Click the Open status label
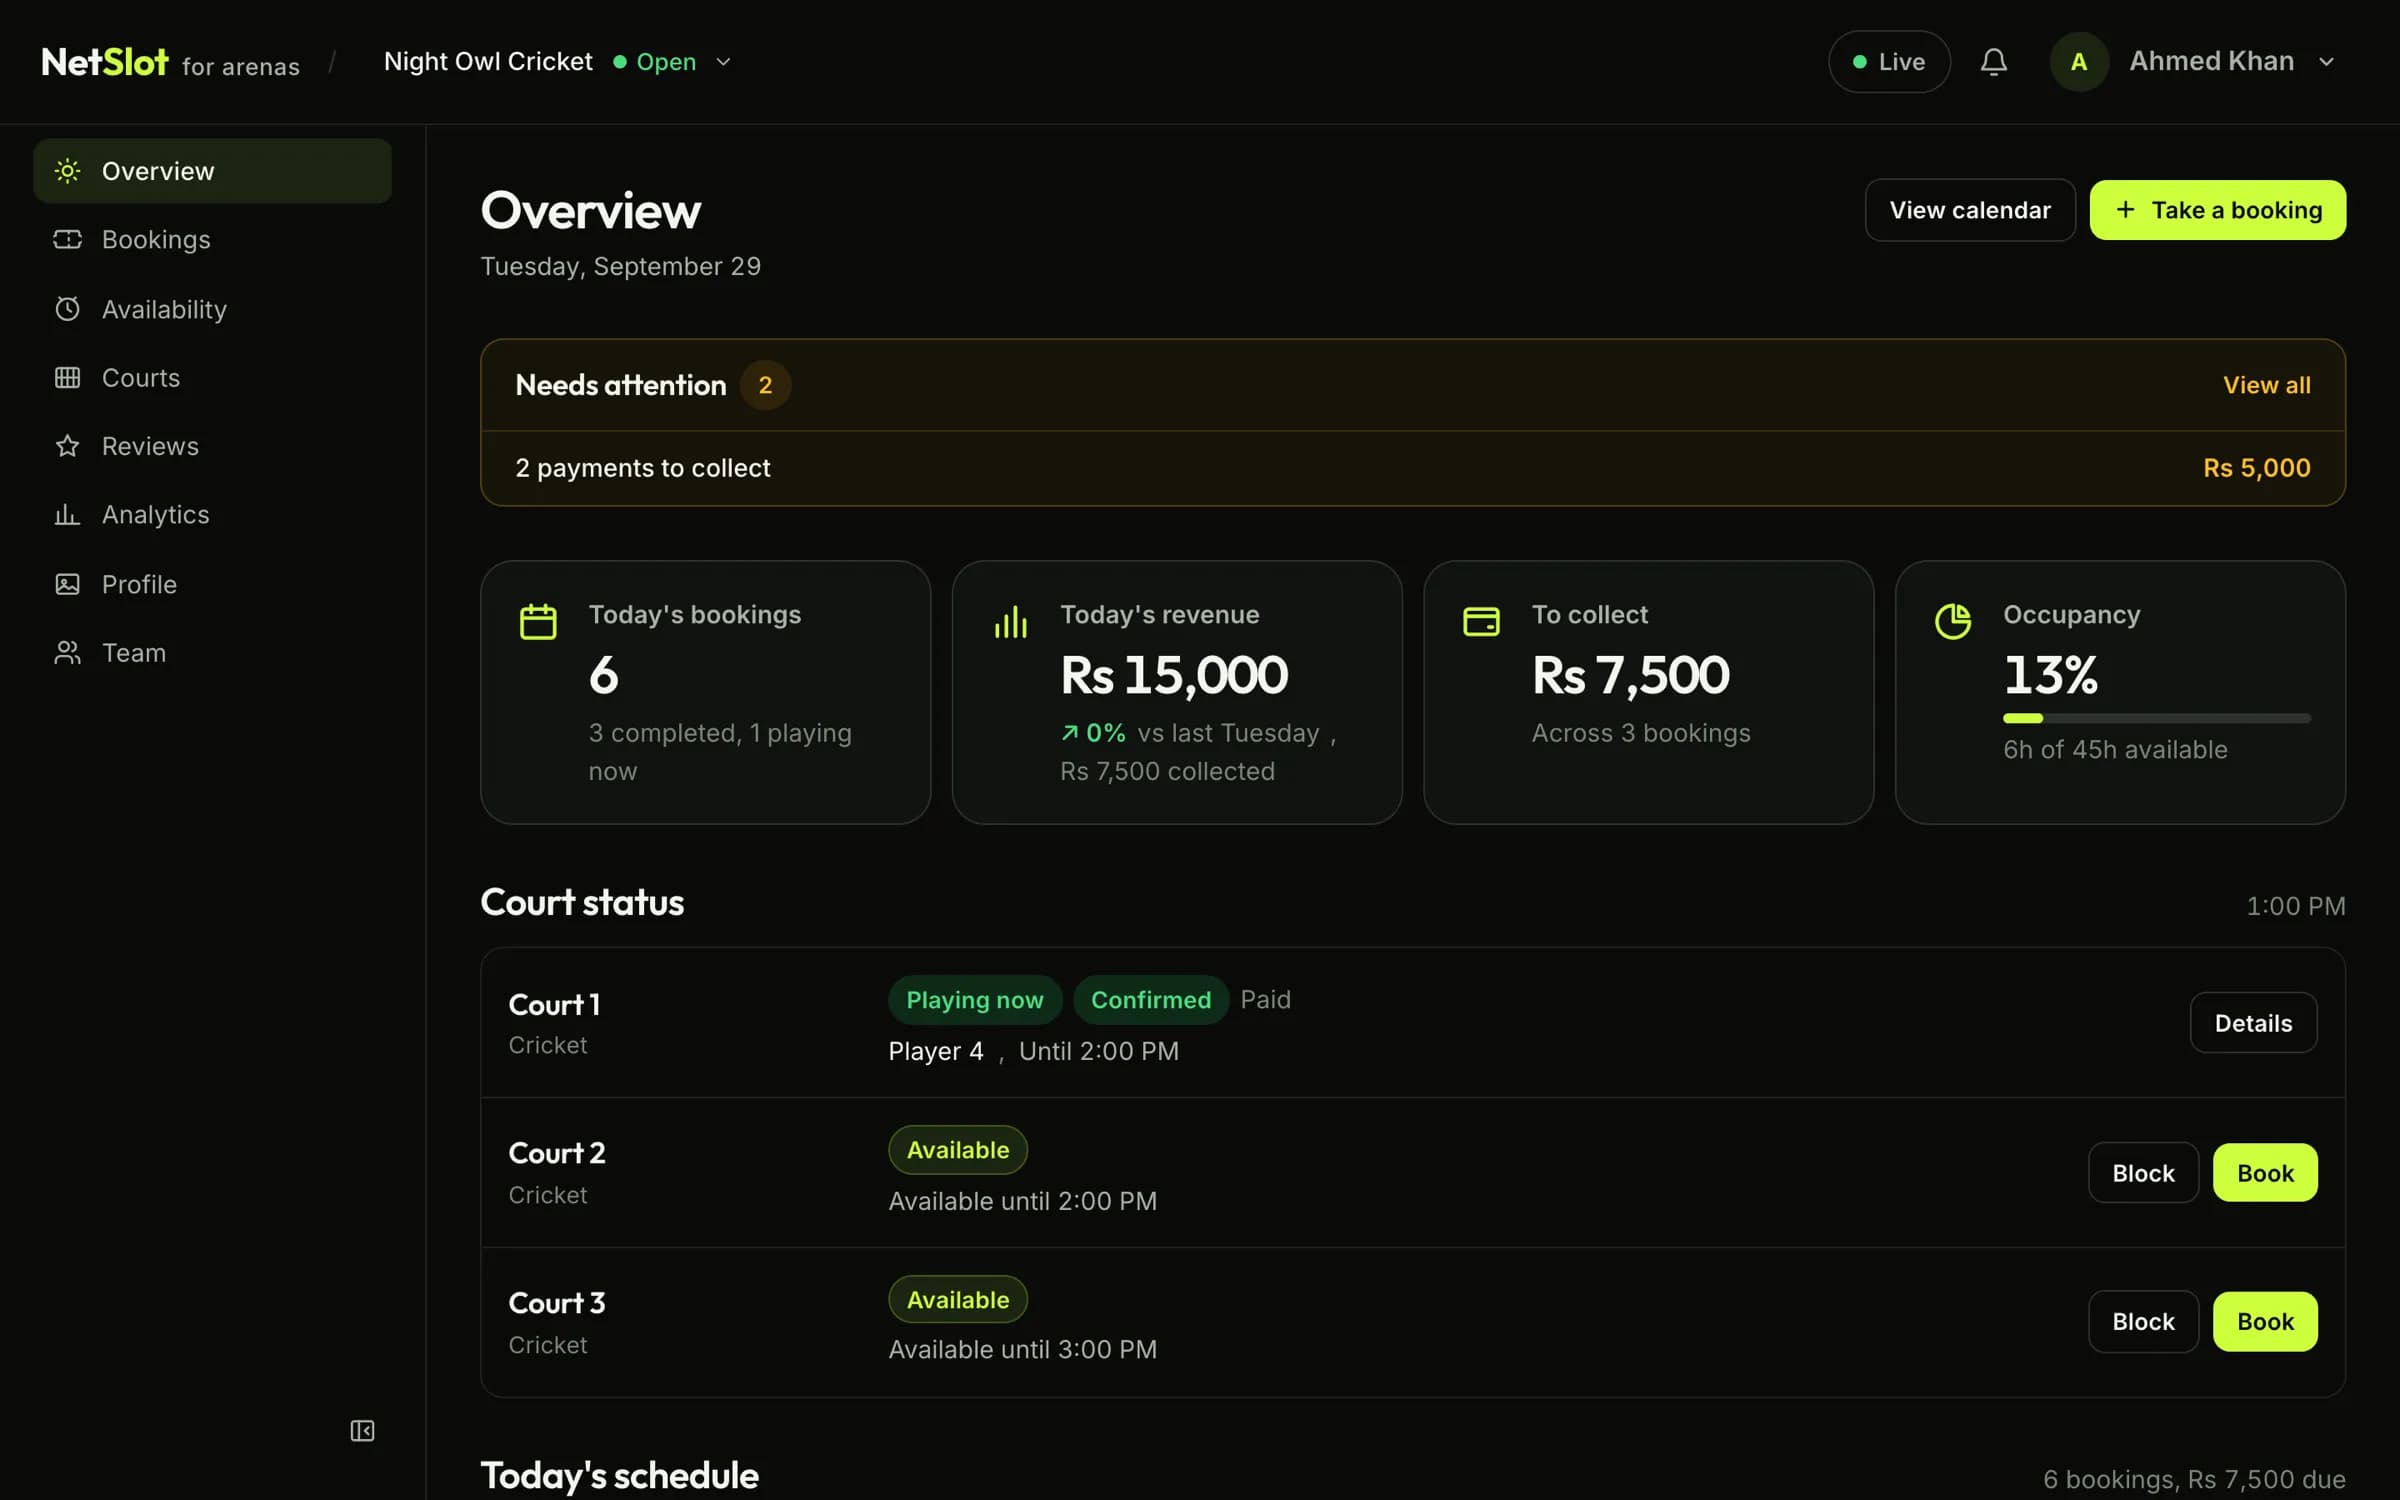The width and height of the screenshot is (2400, 1500). 666,62
